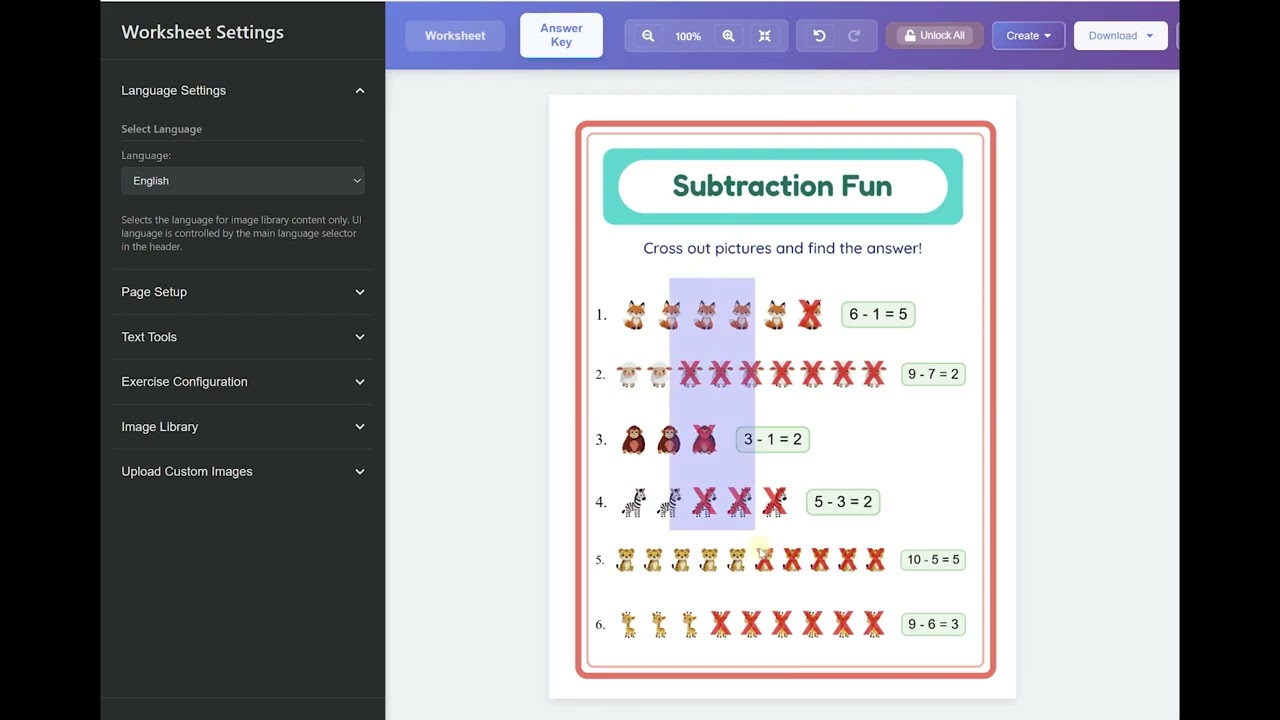The image size is (1280, 720).
Task: Click the crossed-out fox in row 1
Action: [x=810, y=315]
